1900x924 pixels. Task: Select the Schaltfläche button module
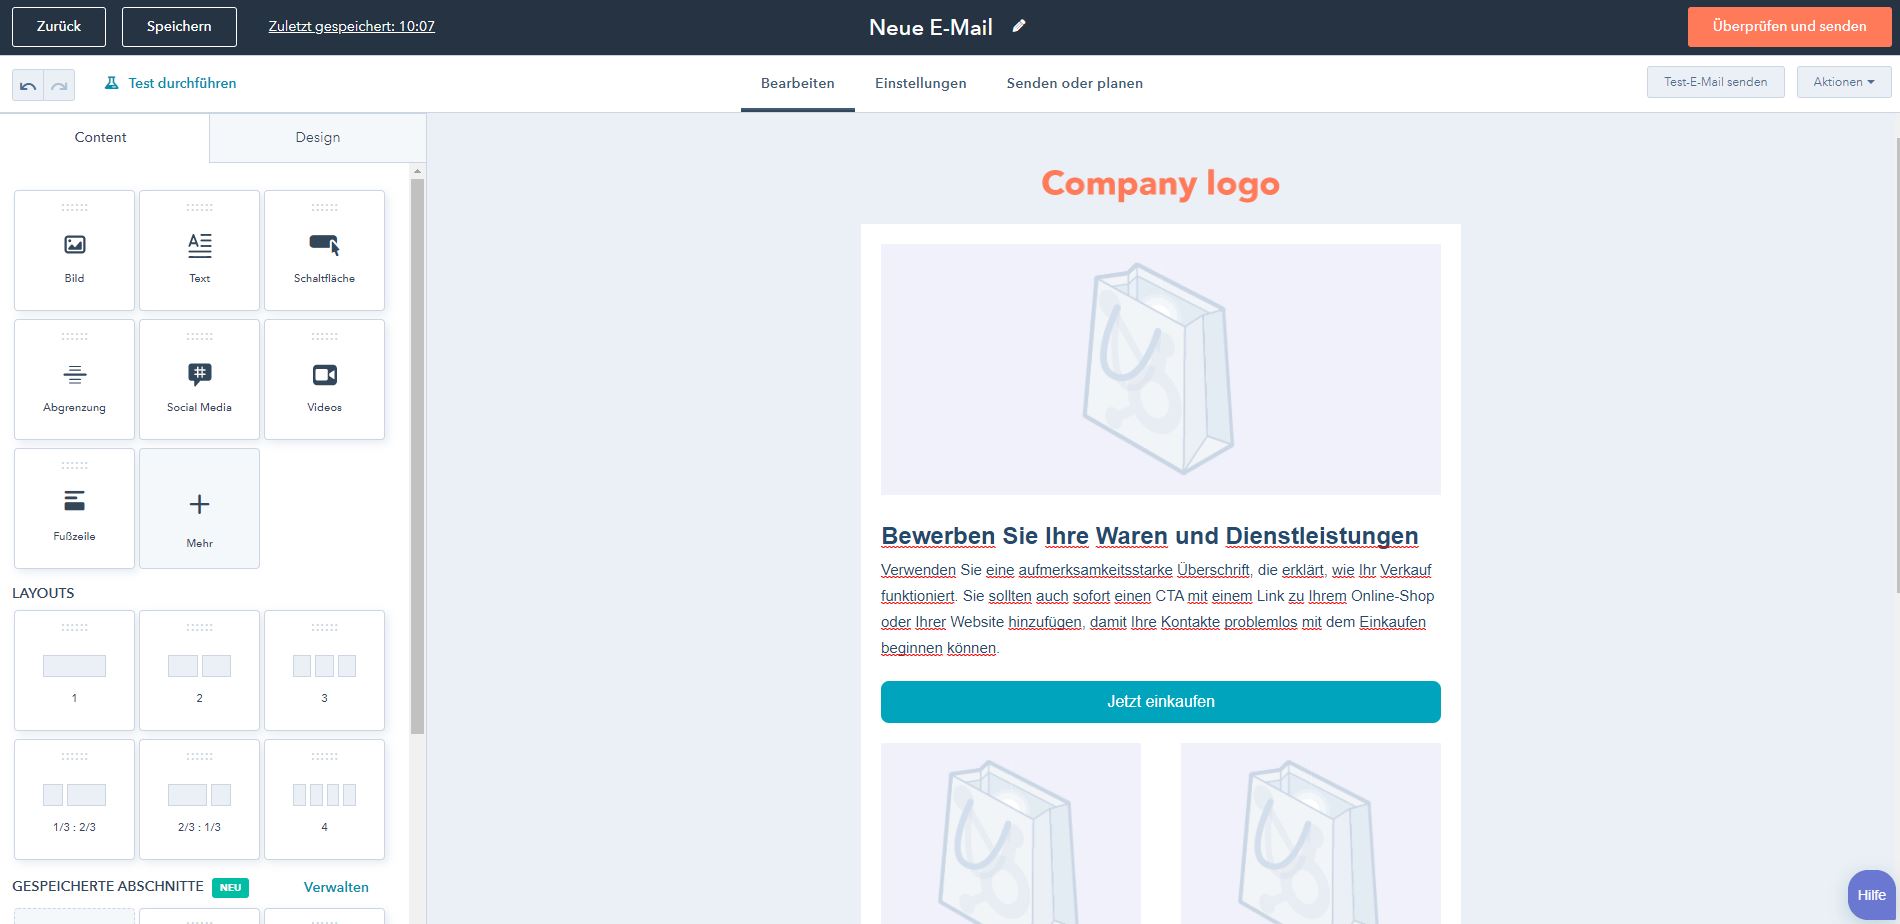coord(323,250)
